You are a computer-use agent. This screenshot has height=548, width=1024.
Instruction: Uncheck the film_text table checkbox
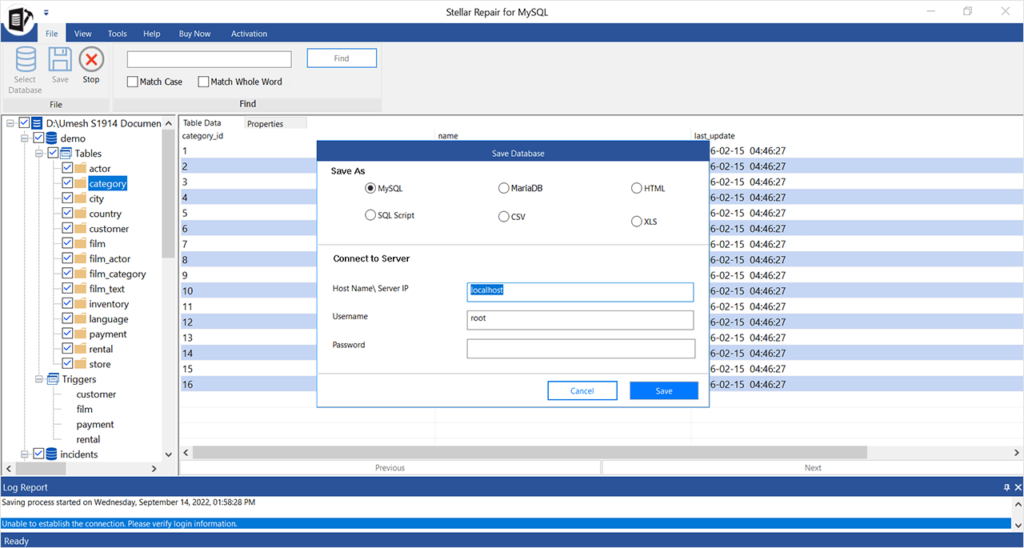tap(67, 289)
